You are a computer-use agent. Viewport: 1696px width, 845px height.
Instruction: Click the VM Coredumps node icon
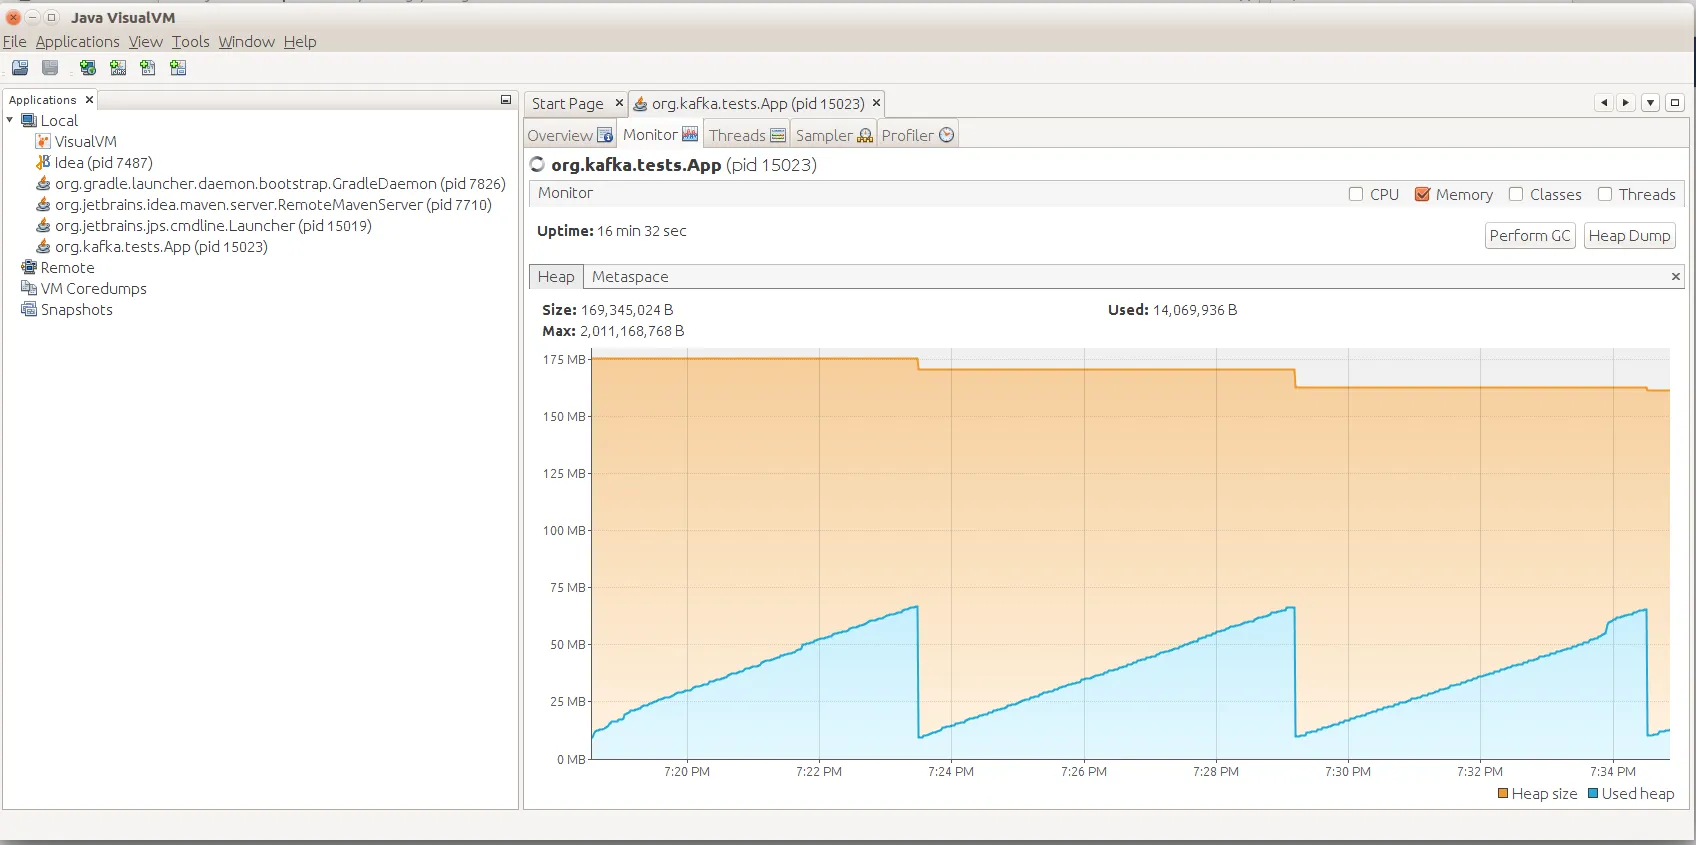[x=29, y=289]
